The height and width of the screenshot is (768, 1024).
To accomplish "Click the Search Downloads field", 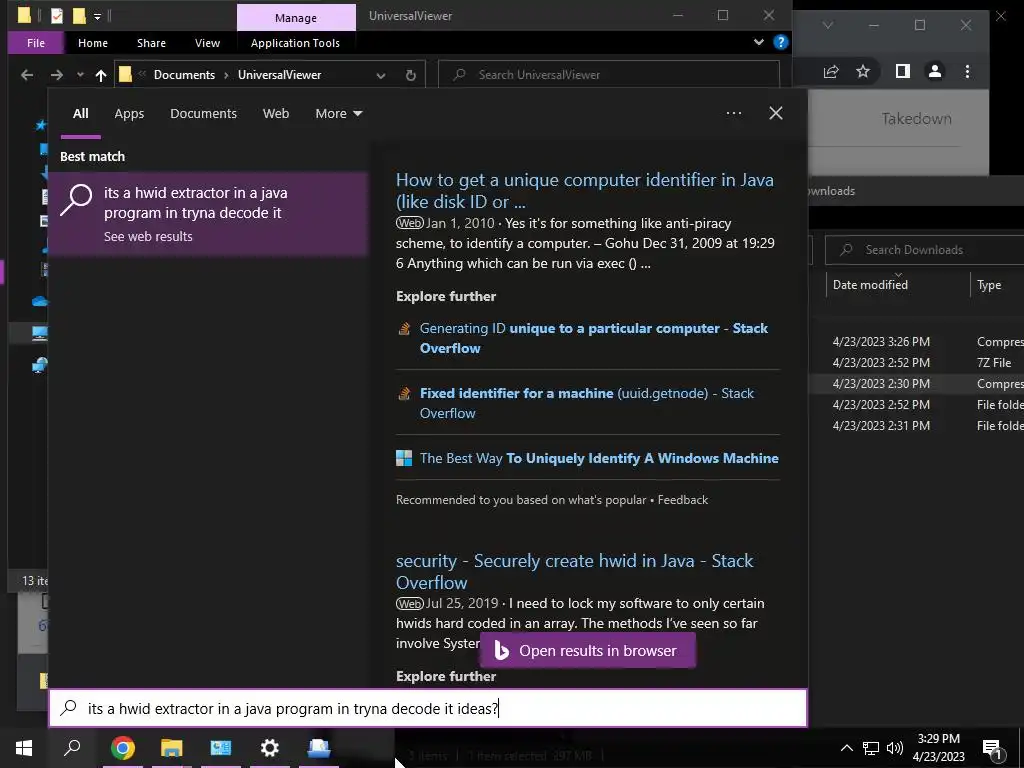I will [924, 249].
